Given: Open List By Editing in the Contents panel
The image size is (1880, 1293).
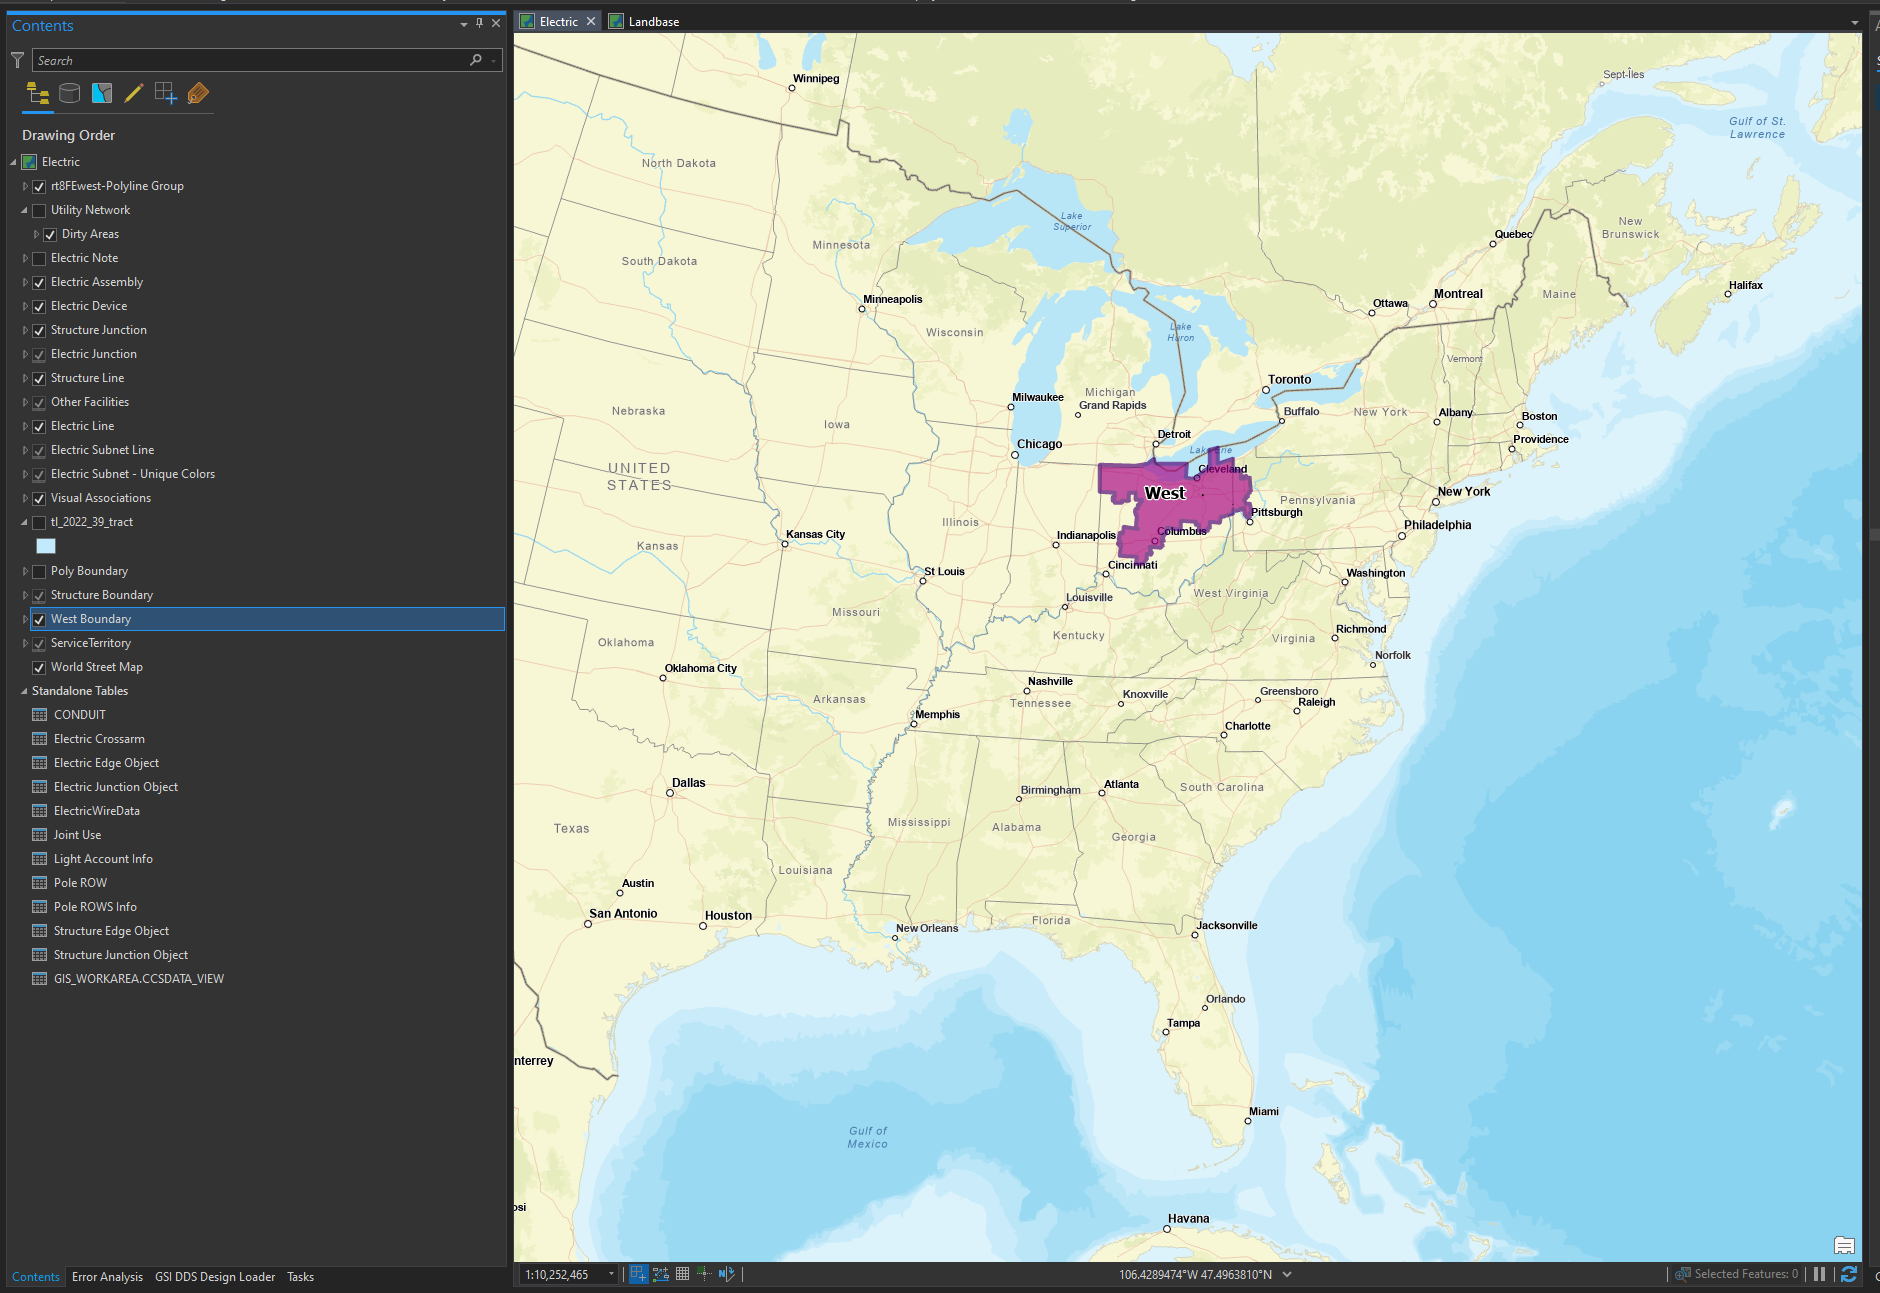Looking at the screenshot, I should coord(133,93).
